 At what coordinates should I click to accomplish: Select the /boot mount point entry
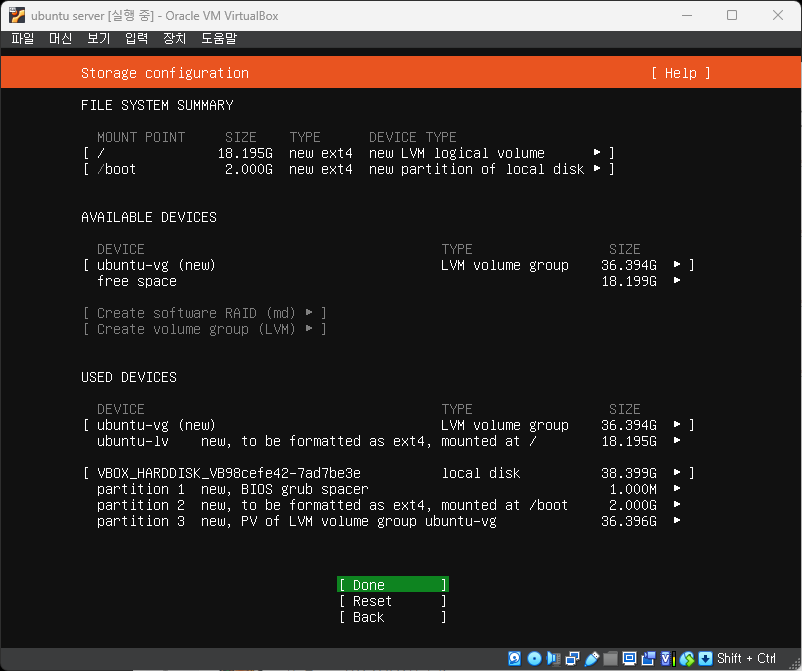click(x=348, y=169)
